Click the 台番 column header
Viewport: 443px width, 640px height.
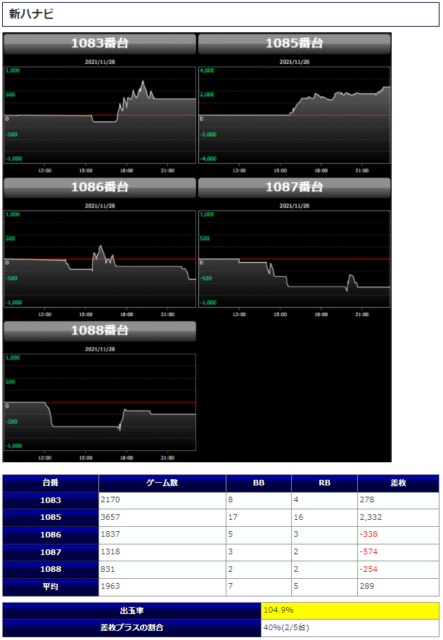click(x=51, y=483)
